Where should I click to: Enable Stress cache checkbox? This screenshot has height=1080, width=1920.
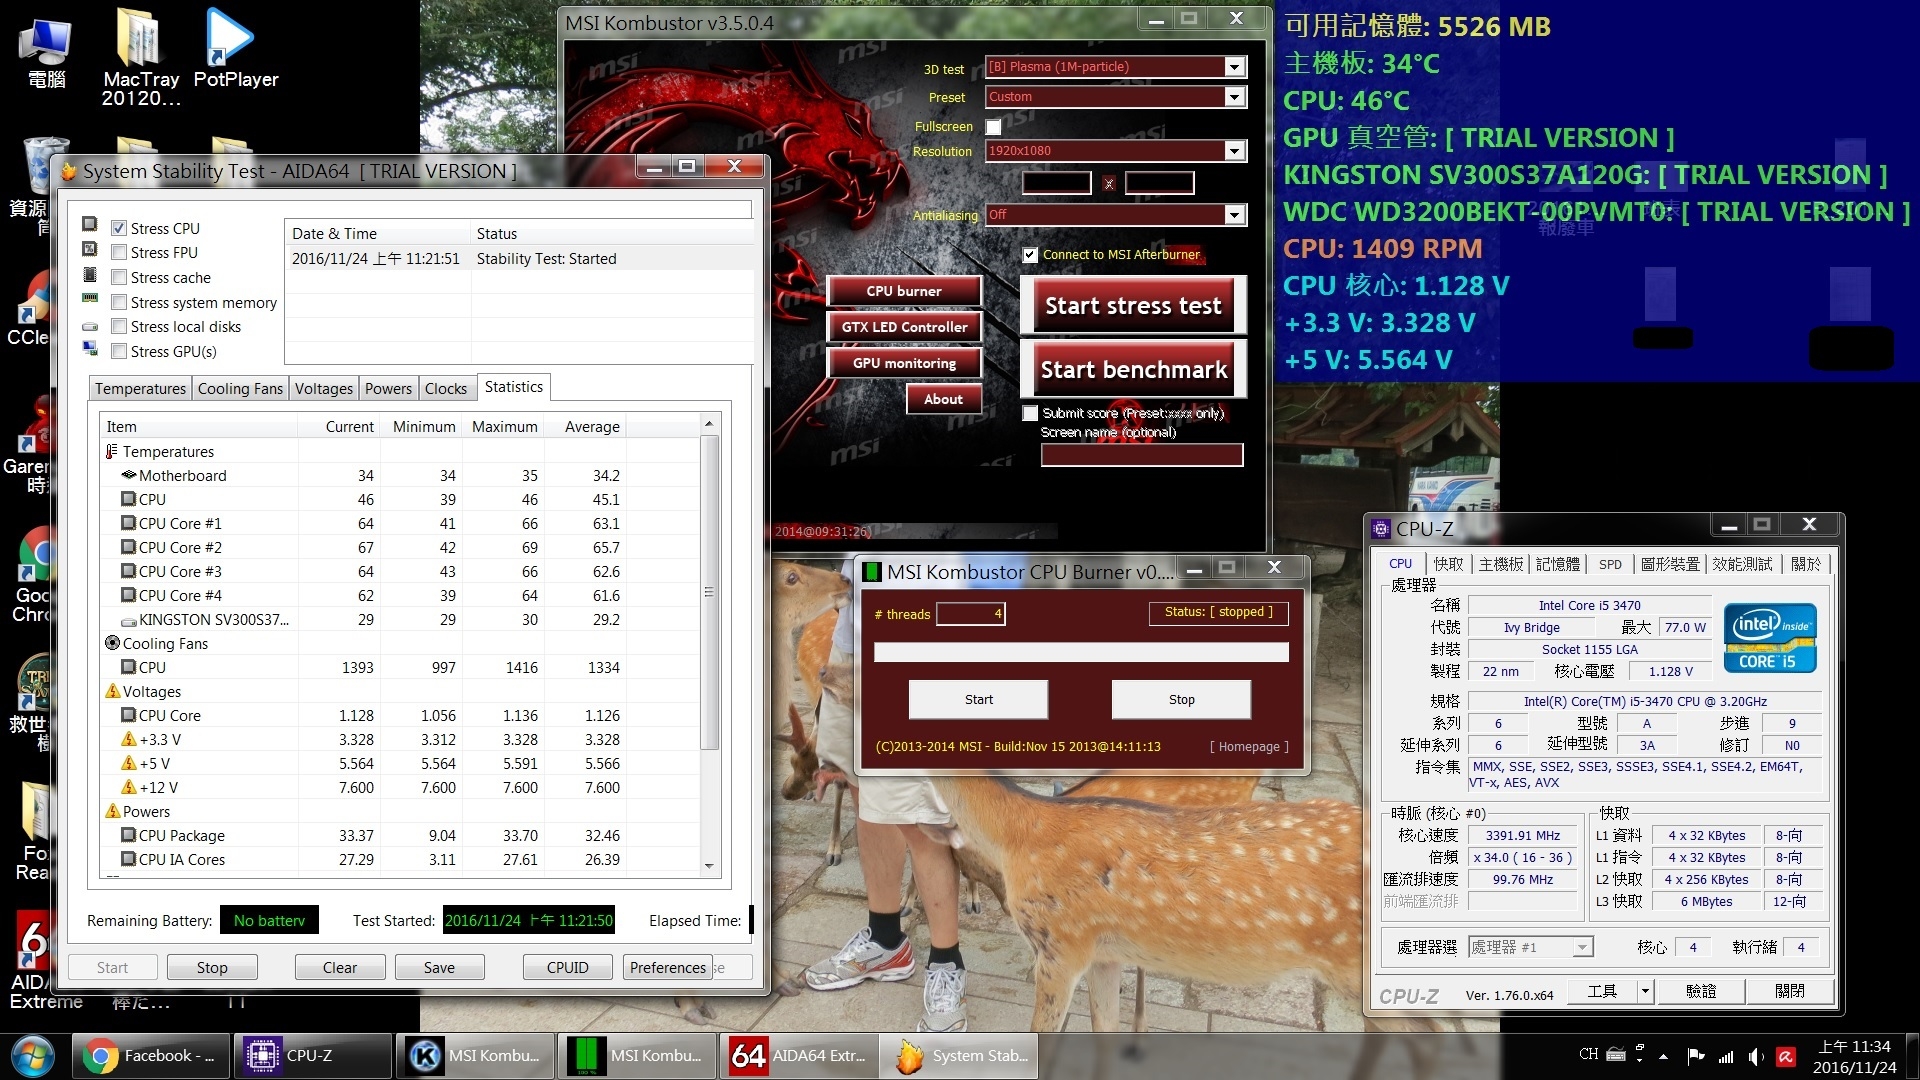(119, 277)
